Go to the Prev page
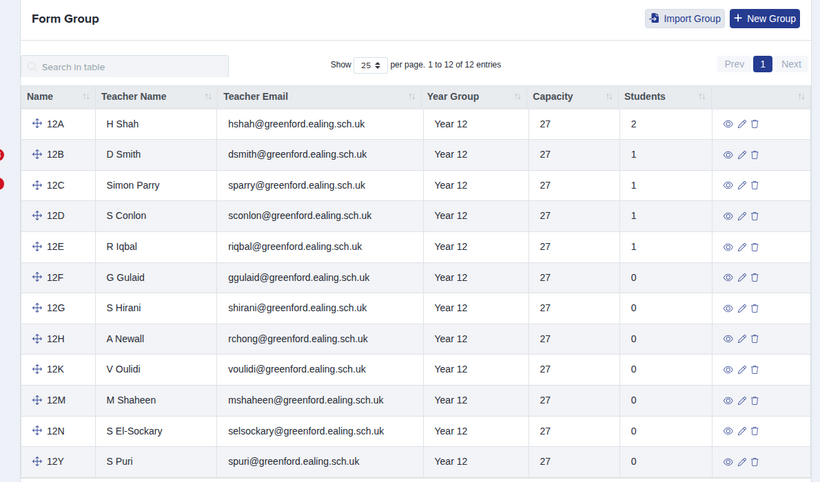820x482 pixels. tap(734, 64)
